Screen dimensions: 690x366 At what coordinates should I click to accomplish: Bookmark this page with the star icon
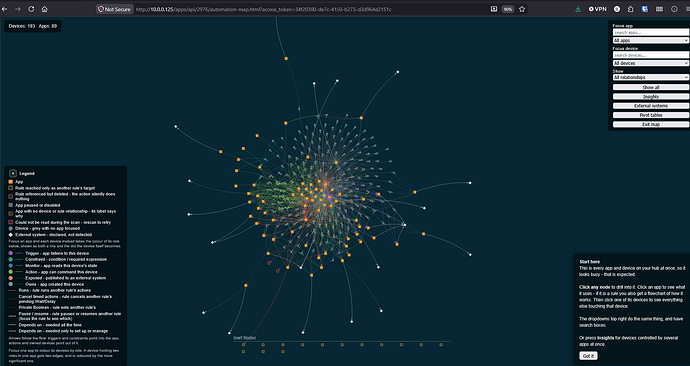click(x=522, y=9)
